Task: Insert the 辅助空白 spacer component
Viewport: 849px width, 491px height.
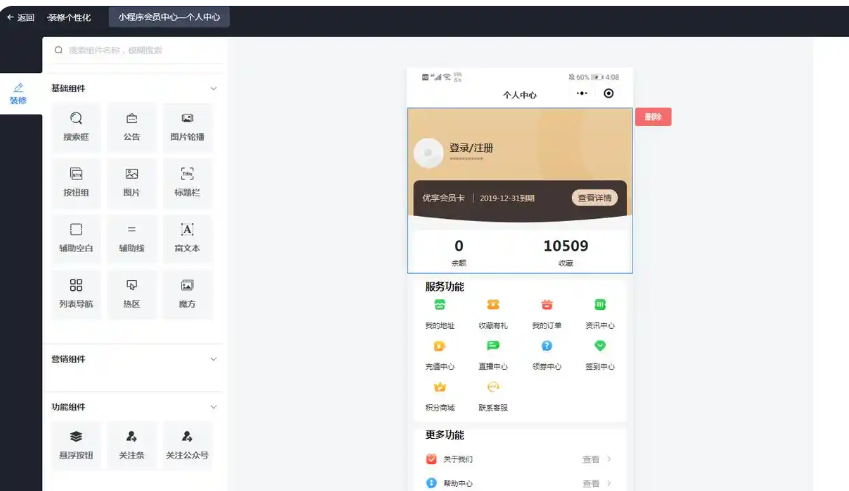Action: pos(76,238)
